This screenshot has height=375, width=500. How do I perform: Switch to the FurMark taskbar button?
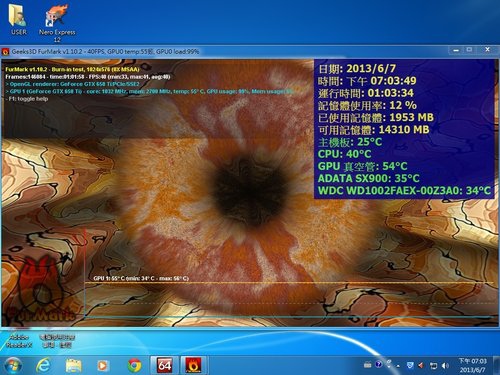pyautogui.click(x=193, y=365)
